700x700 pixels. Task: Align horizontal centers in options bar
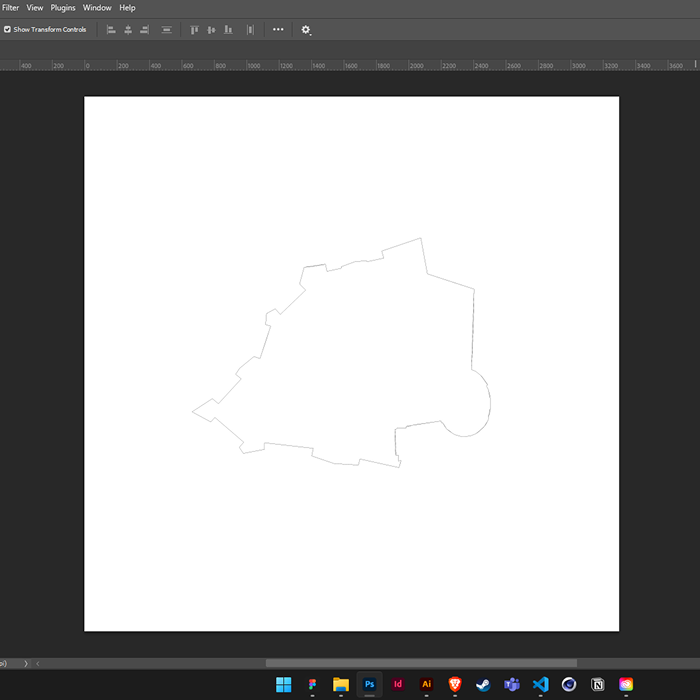tap(128, 30)
